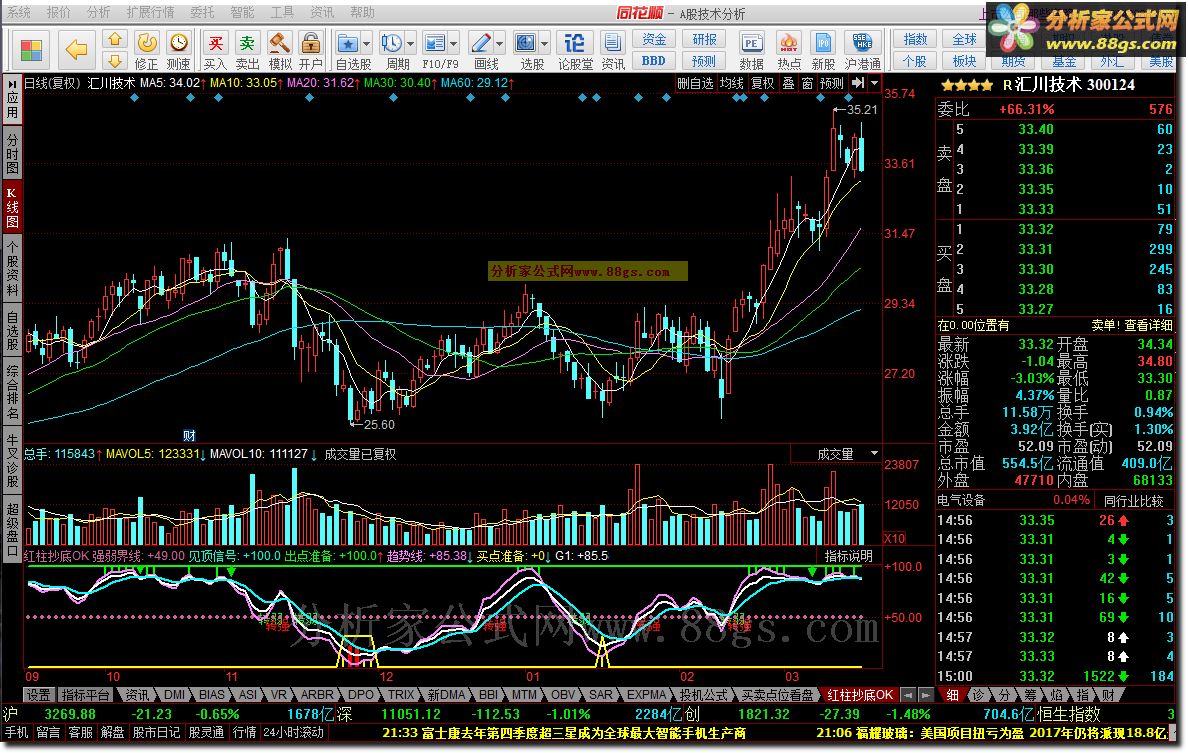Screen dimensions: 1188x753
Task: Click the red 买入 buy icon
Action: tap(215, 43)
